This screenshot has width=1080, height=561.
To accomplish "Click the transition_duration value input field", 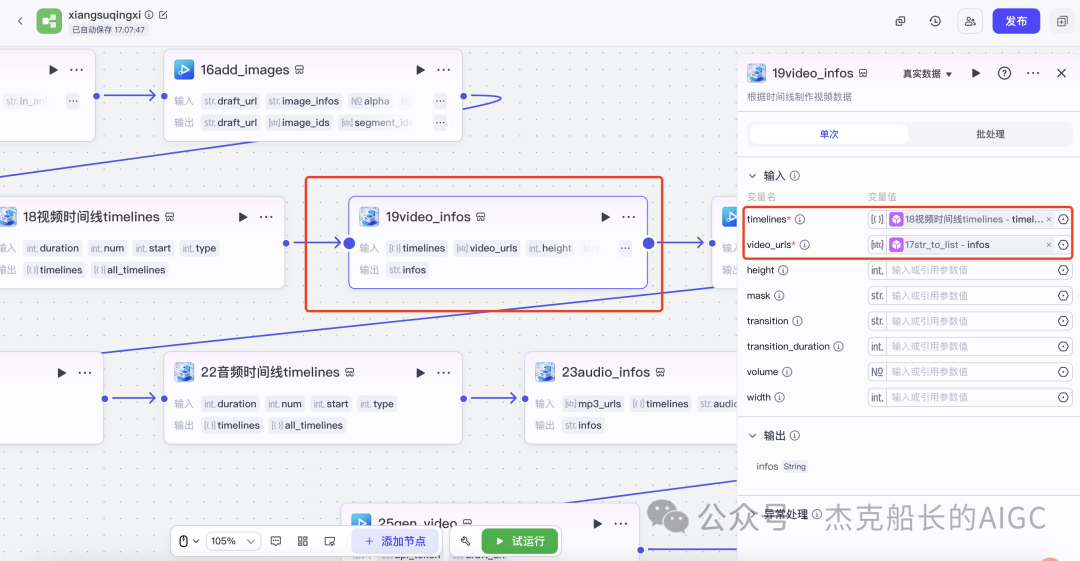I will click(x=970, y=347).
